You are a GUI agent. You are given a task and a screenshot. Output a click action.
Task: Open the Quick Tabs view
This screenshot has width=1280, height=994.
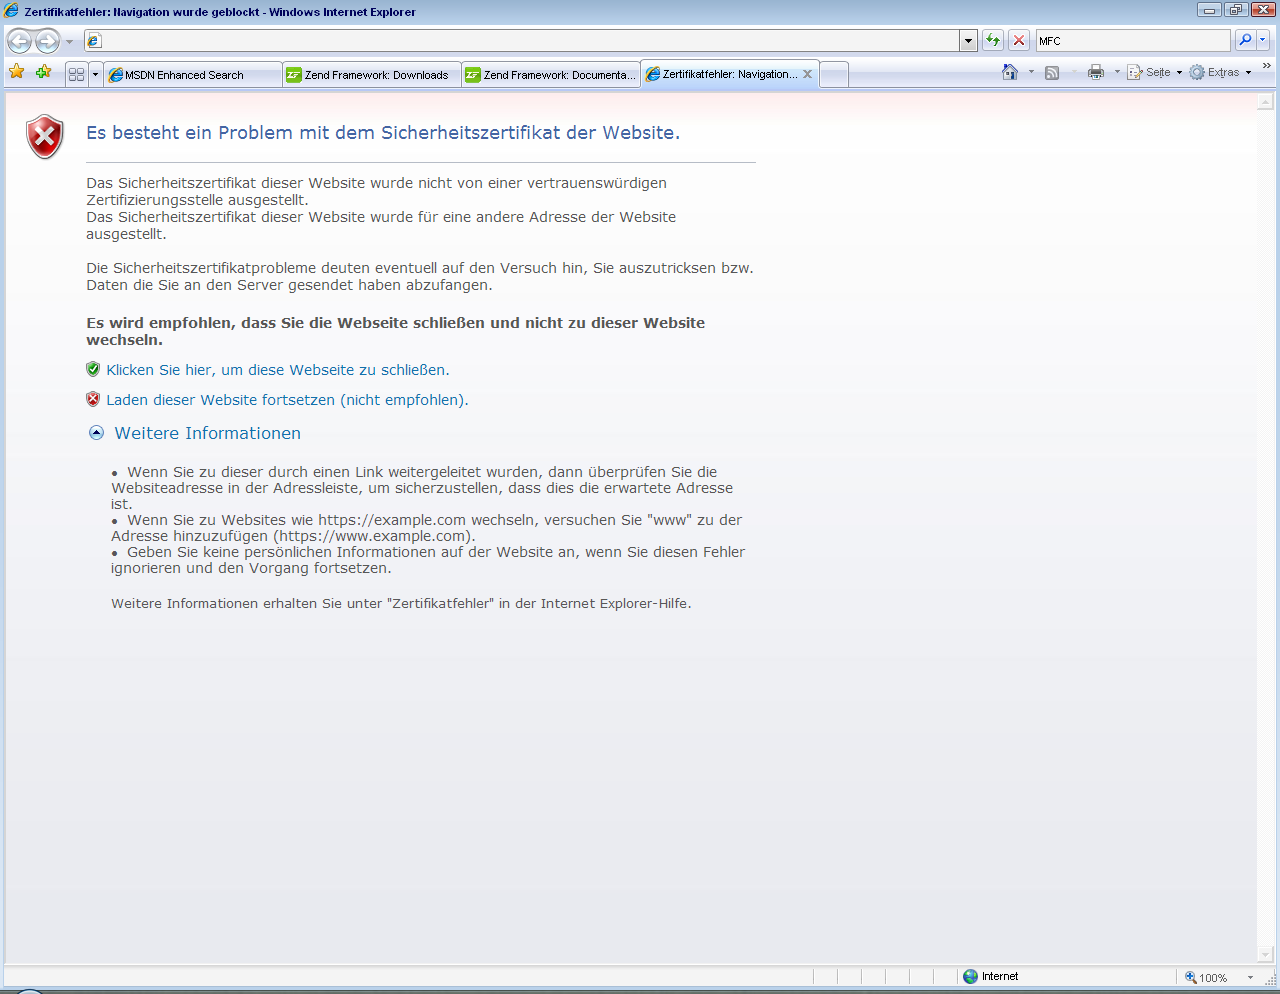coord(76,74)
